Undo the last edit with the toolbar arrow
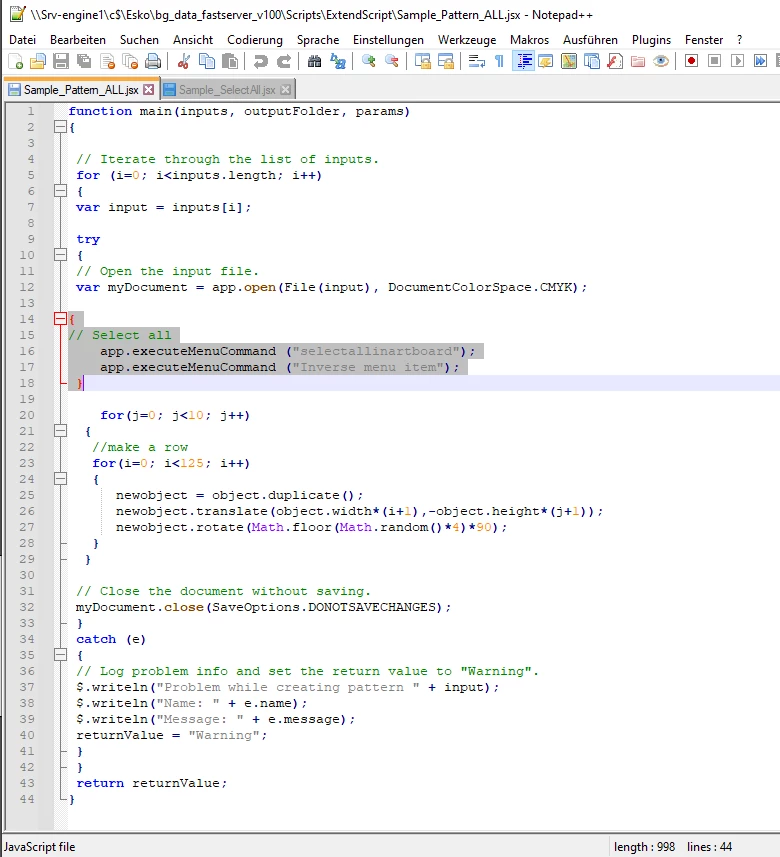The height and width of the screenshot is (857, 780). click(x=261, y=61)
